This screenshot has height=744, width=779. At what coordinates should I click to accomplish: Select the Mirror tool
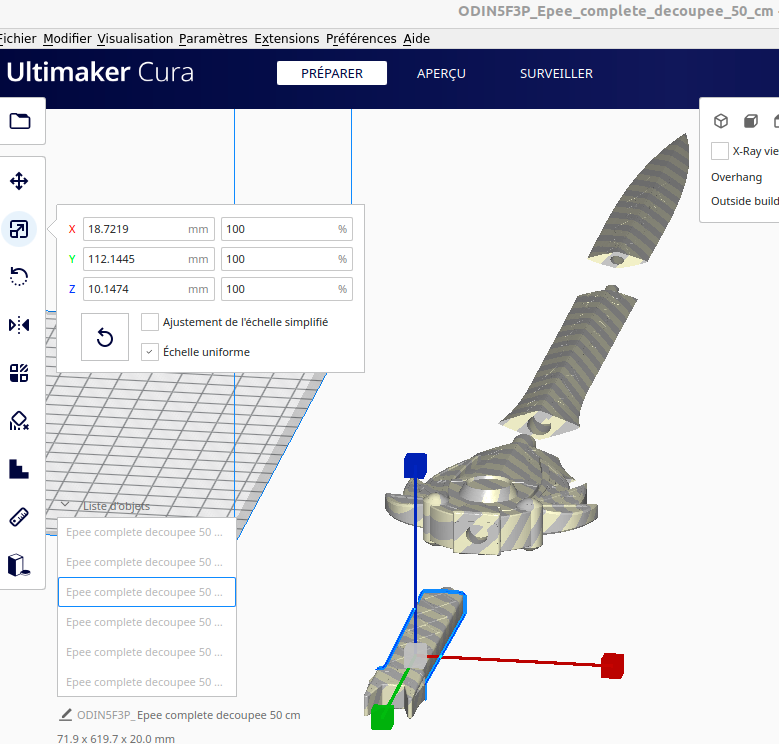(19, 325)
